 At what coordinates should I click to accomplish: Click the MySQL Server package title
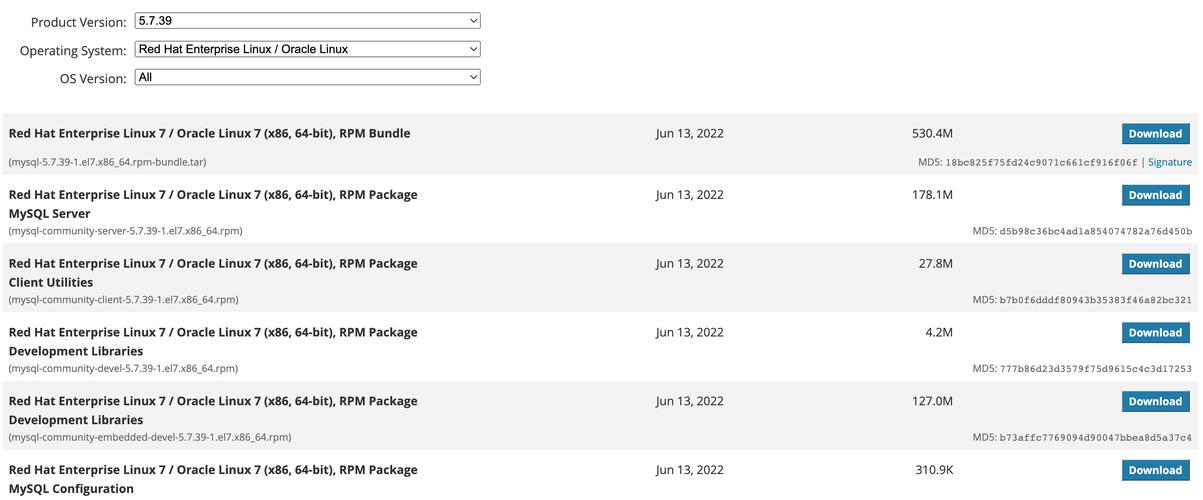(x=49, y=214)
